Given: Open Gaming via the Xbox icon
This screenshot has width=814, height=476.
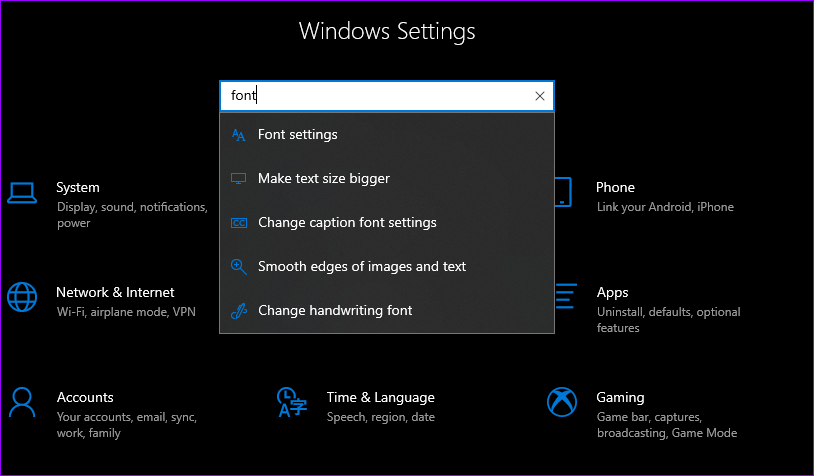Looking at the screenshot, I should (561, 402).
